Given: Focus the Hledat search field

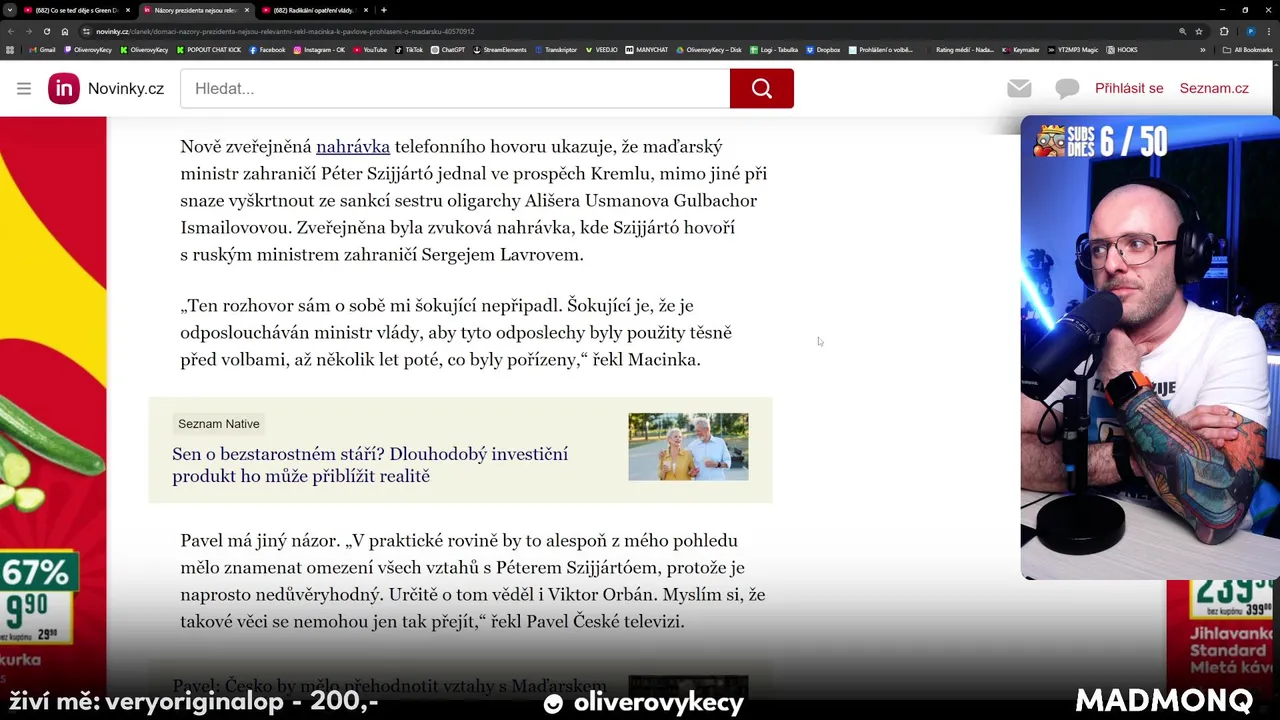Looking at the screenshot, I should [x=455, y=88].
